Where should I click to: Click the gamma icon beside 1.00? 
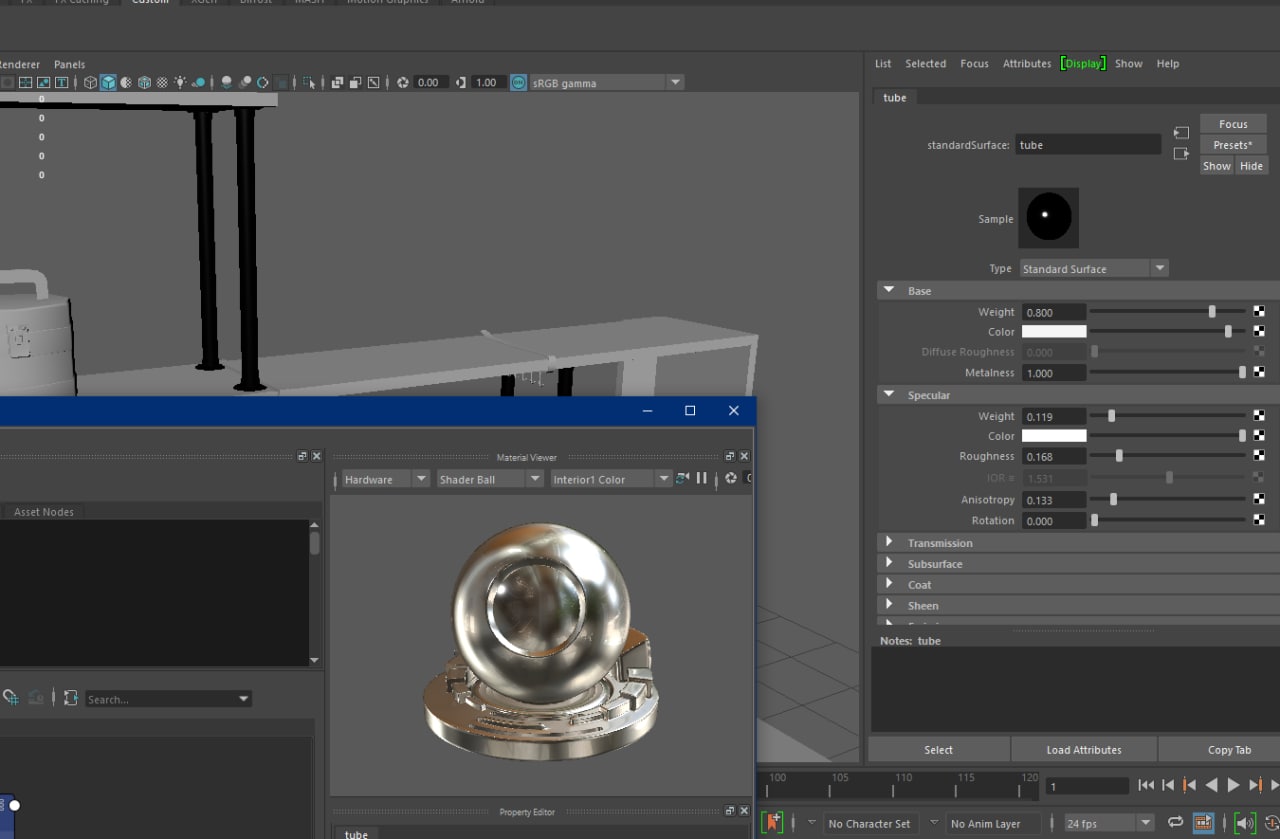click(x=461, y=83)
